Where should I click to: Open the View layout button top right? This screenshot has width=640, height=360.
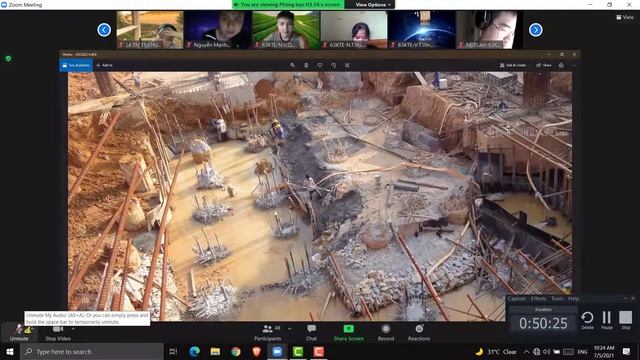625,17
